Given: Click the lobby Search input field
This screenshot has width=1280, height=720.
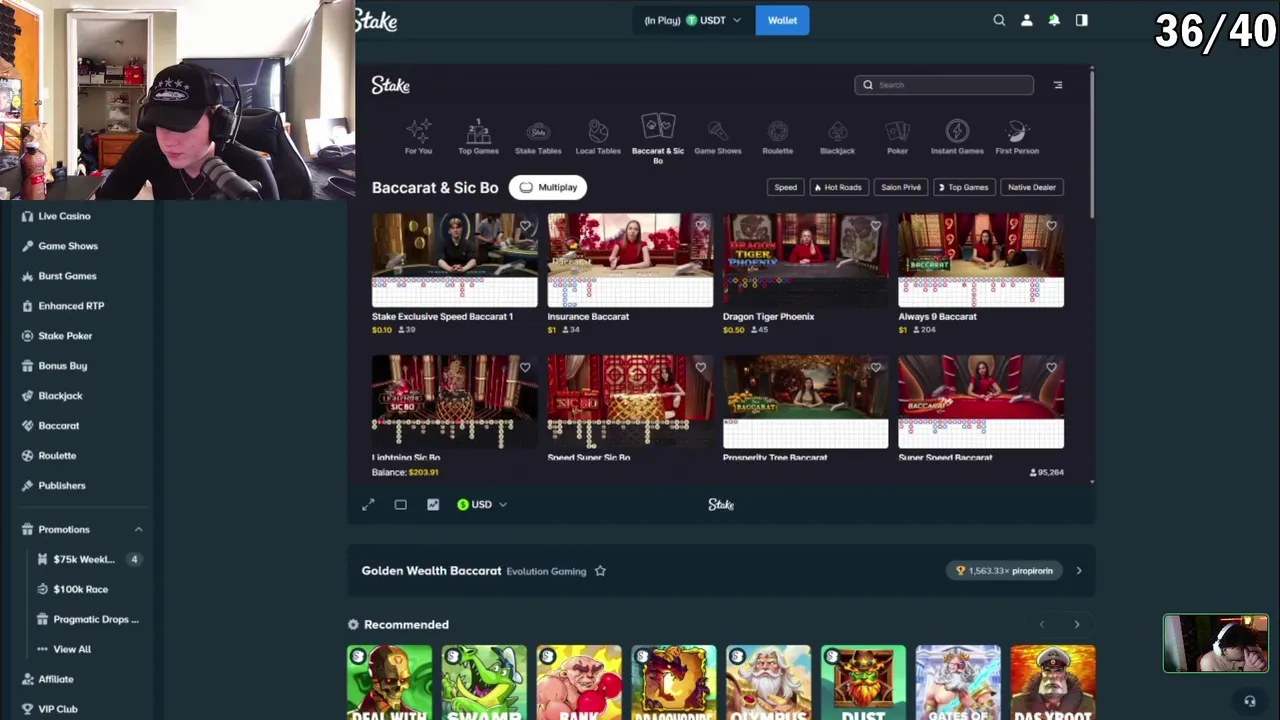Looking at the screenshot, I should pos(944,85).
